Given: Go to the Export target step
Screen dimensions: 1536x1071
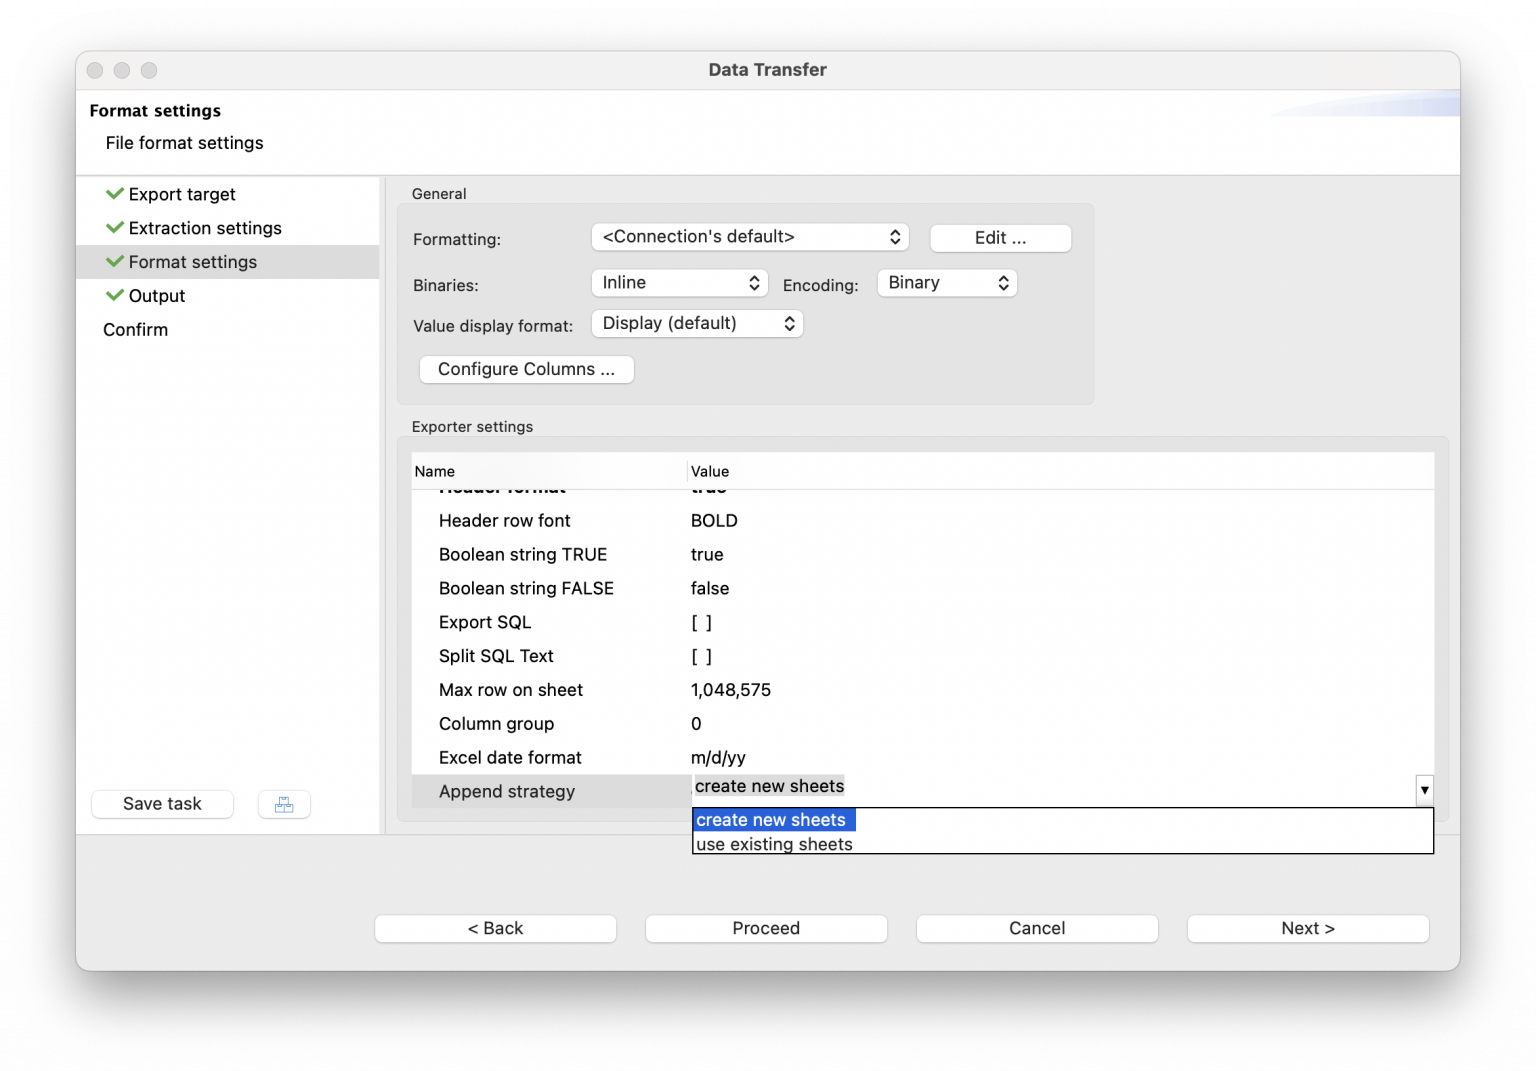Looking at the screenshot, I should coord(182,194).
